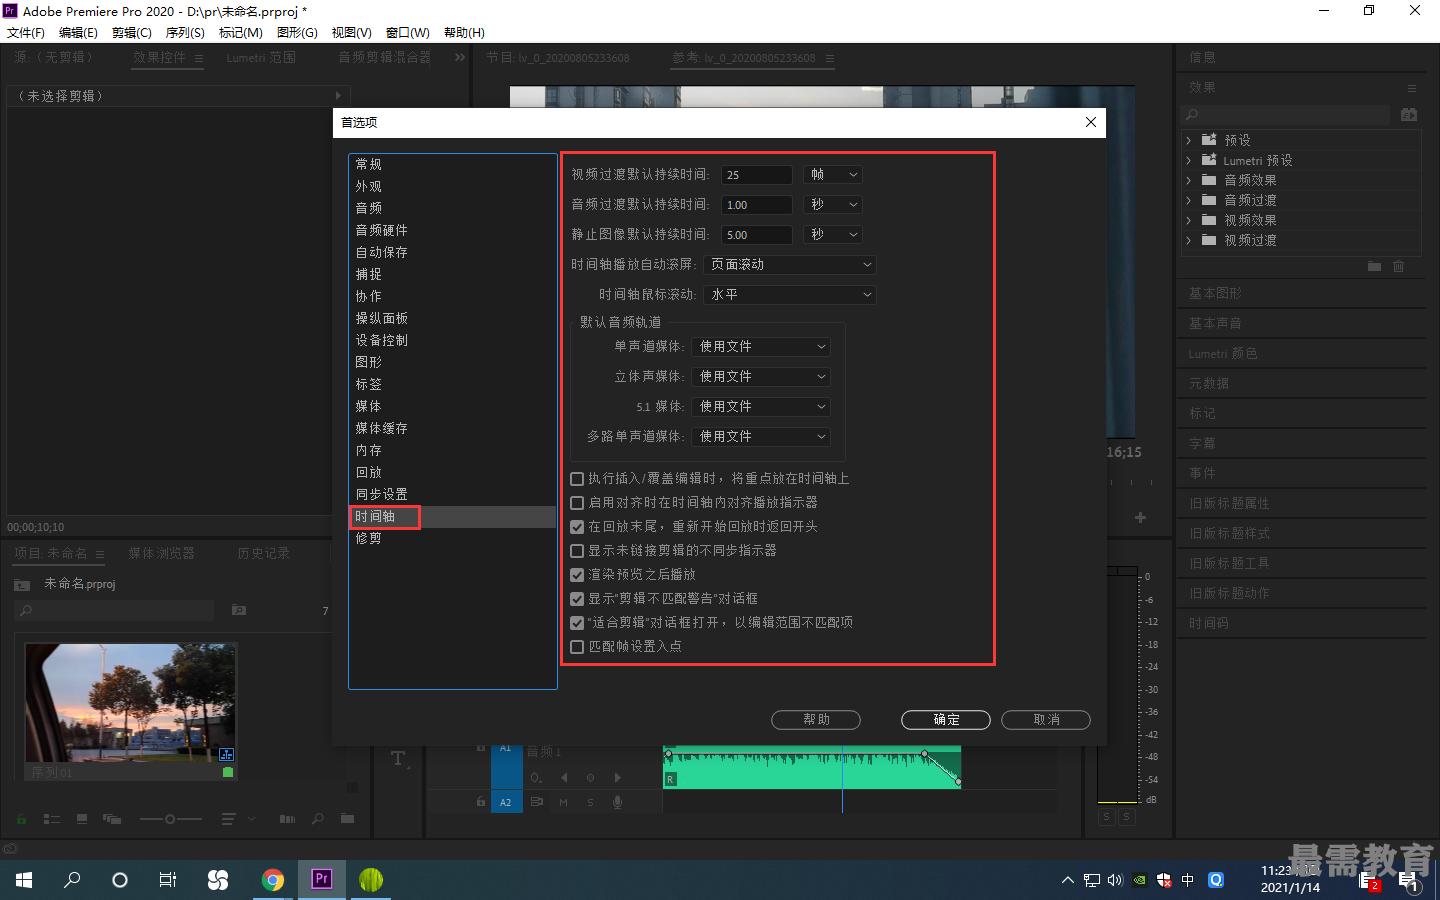Viewport: 1440px width, 900px height.
Task: Click the 帮助 button
Action: [816, 720]
